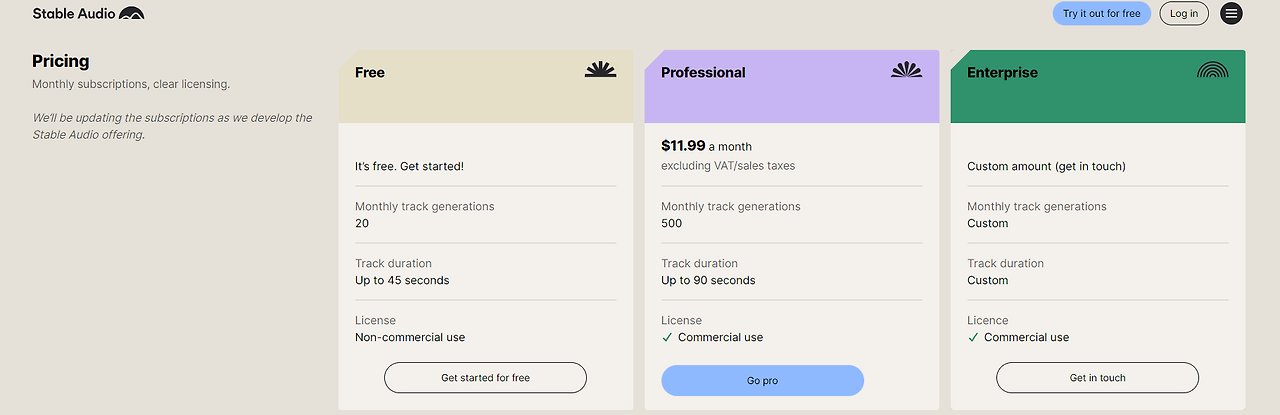Click the Pricing heading

point(61,61)
